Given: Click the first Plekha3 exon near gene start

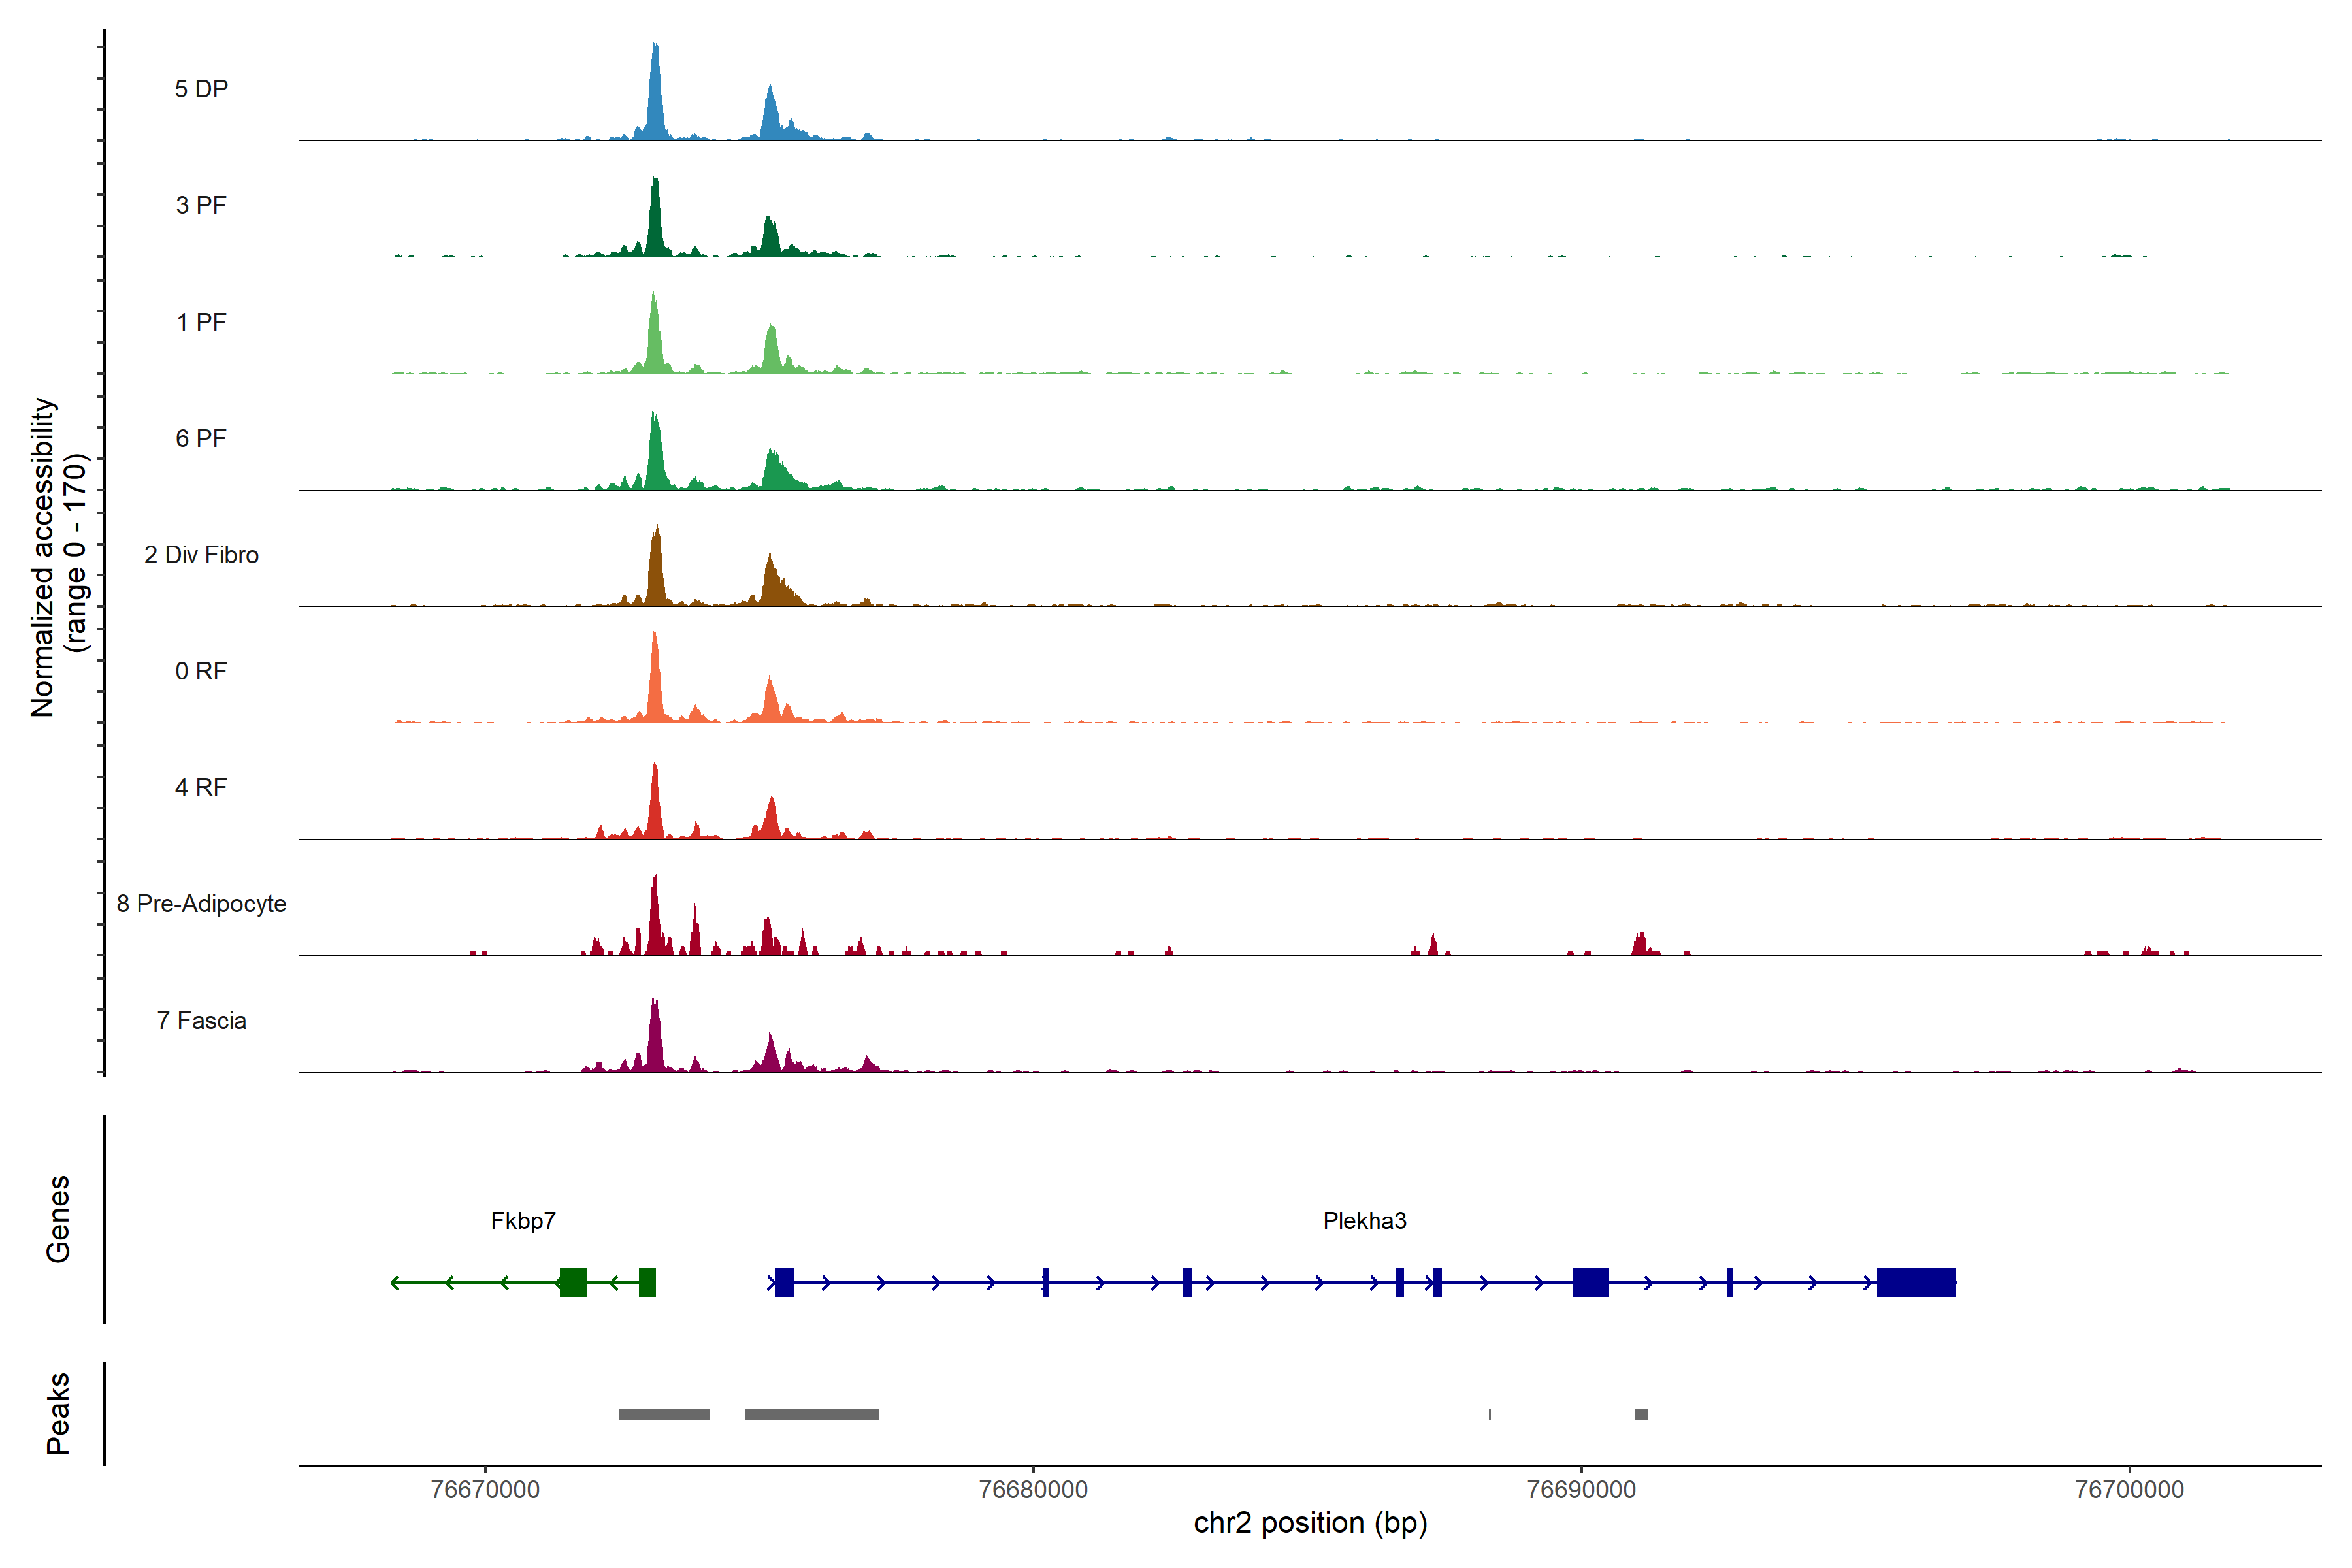Looking at the screenshot, I should click(784, 1282).
